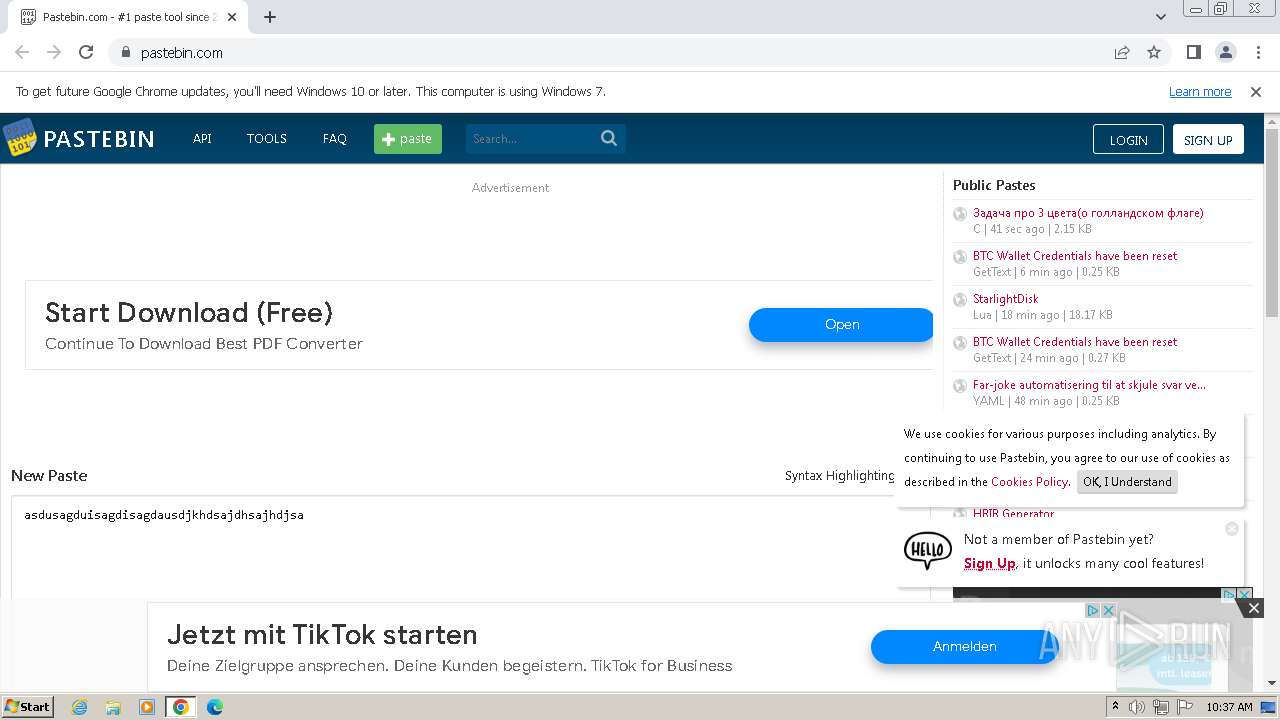
Task: Close the sign-up hello popup
Action: [1232, 528]
